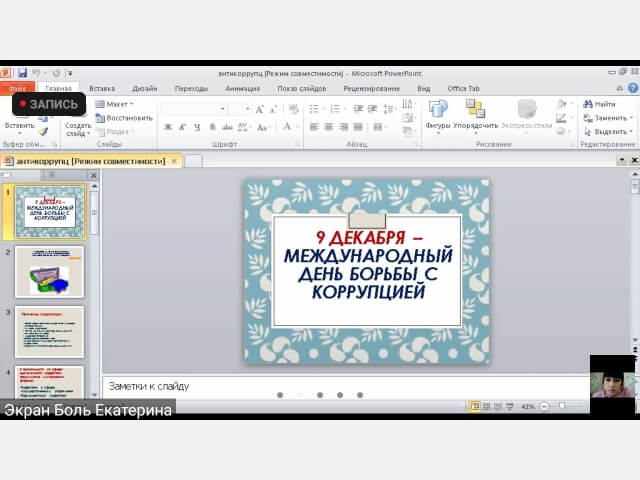This screenshot has width=640, height=480.
Task: Open the Customize Quick Access Toolbar arrow
Action: pos(70,73)
